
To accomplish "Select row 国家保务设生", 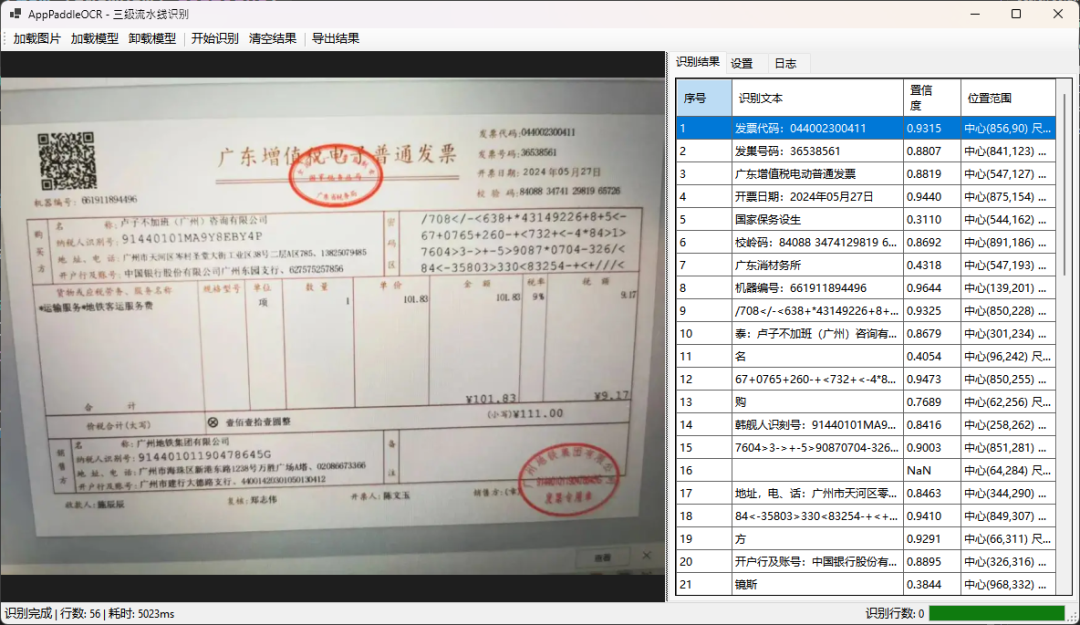I will [x=865, y=219].
